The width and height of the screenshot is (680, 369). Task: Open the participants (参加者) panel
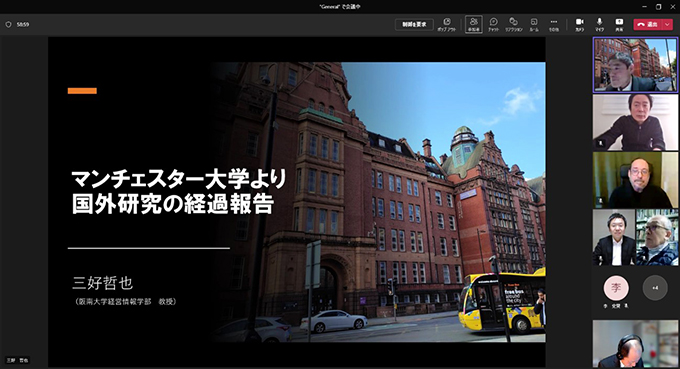[x=474, y=24]
